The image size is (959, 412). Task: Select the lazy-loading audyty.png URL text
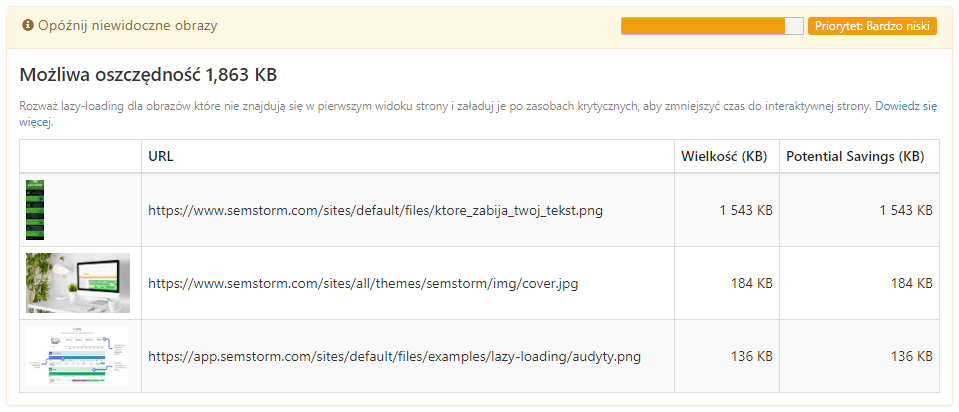[394, 357]
